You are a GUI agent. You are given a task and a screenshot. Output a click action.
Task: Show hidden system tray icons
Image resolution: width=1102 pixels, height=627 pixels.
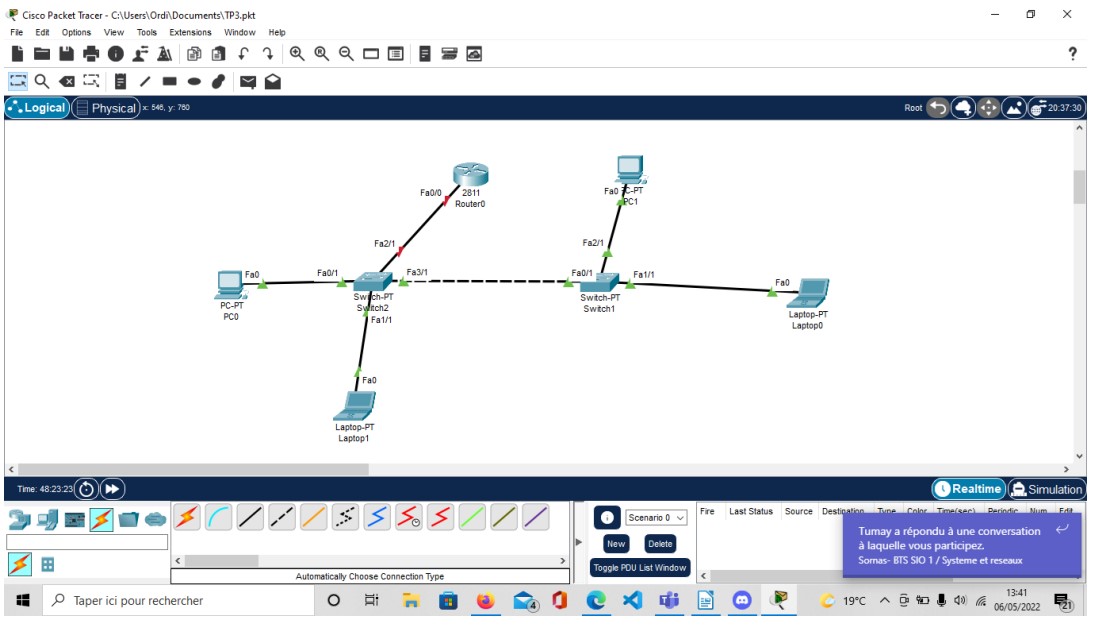coord(884,601)
